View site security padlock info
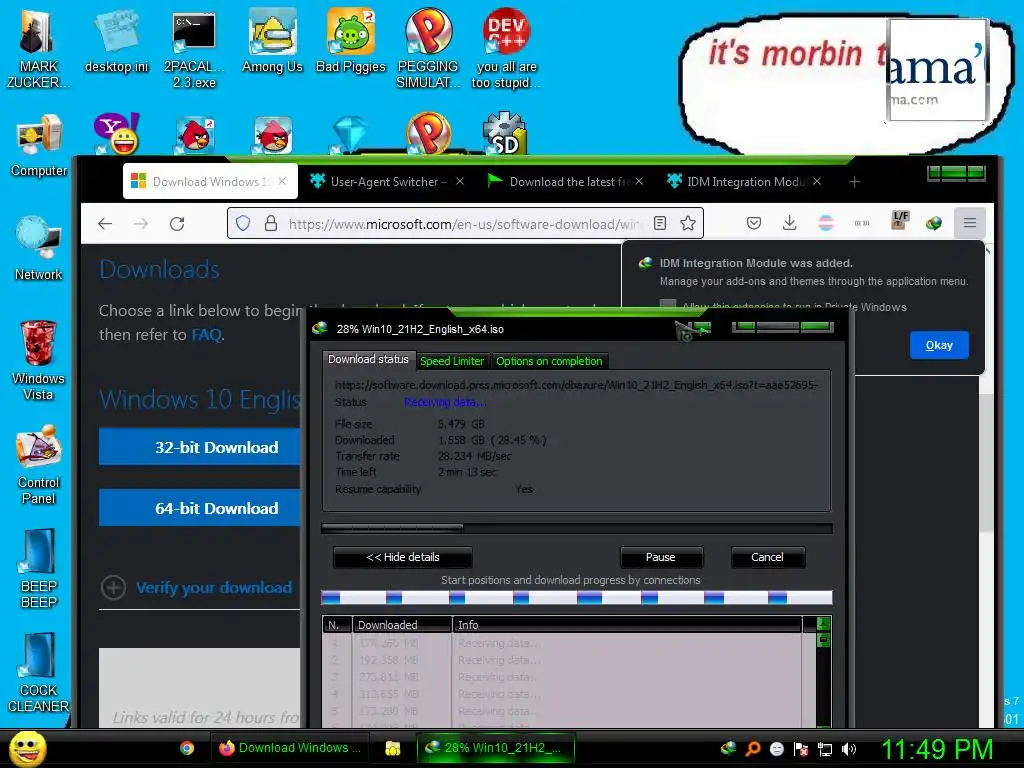The image size is (1024, 768). coord(271,224)
